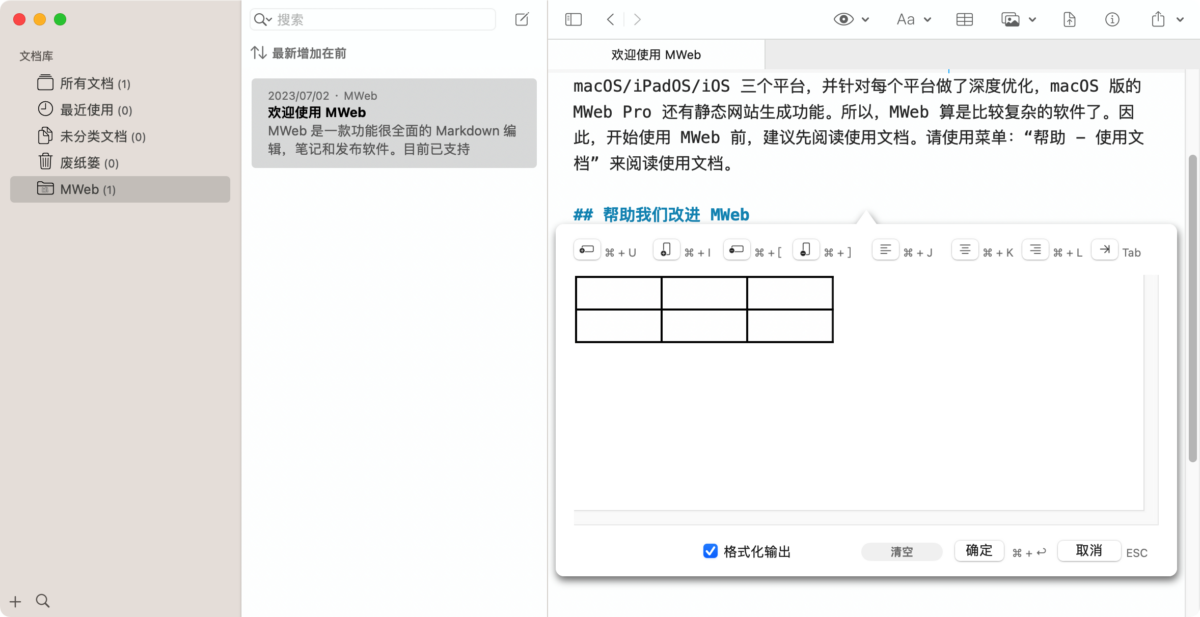Click the heading "## 帮助我们改进 MWeb"
The height and width of the screenshot is (617, 1200).
click(661, 214)
